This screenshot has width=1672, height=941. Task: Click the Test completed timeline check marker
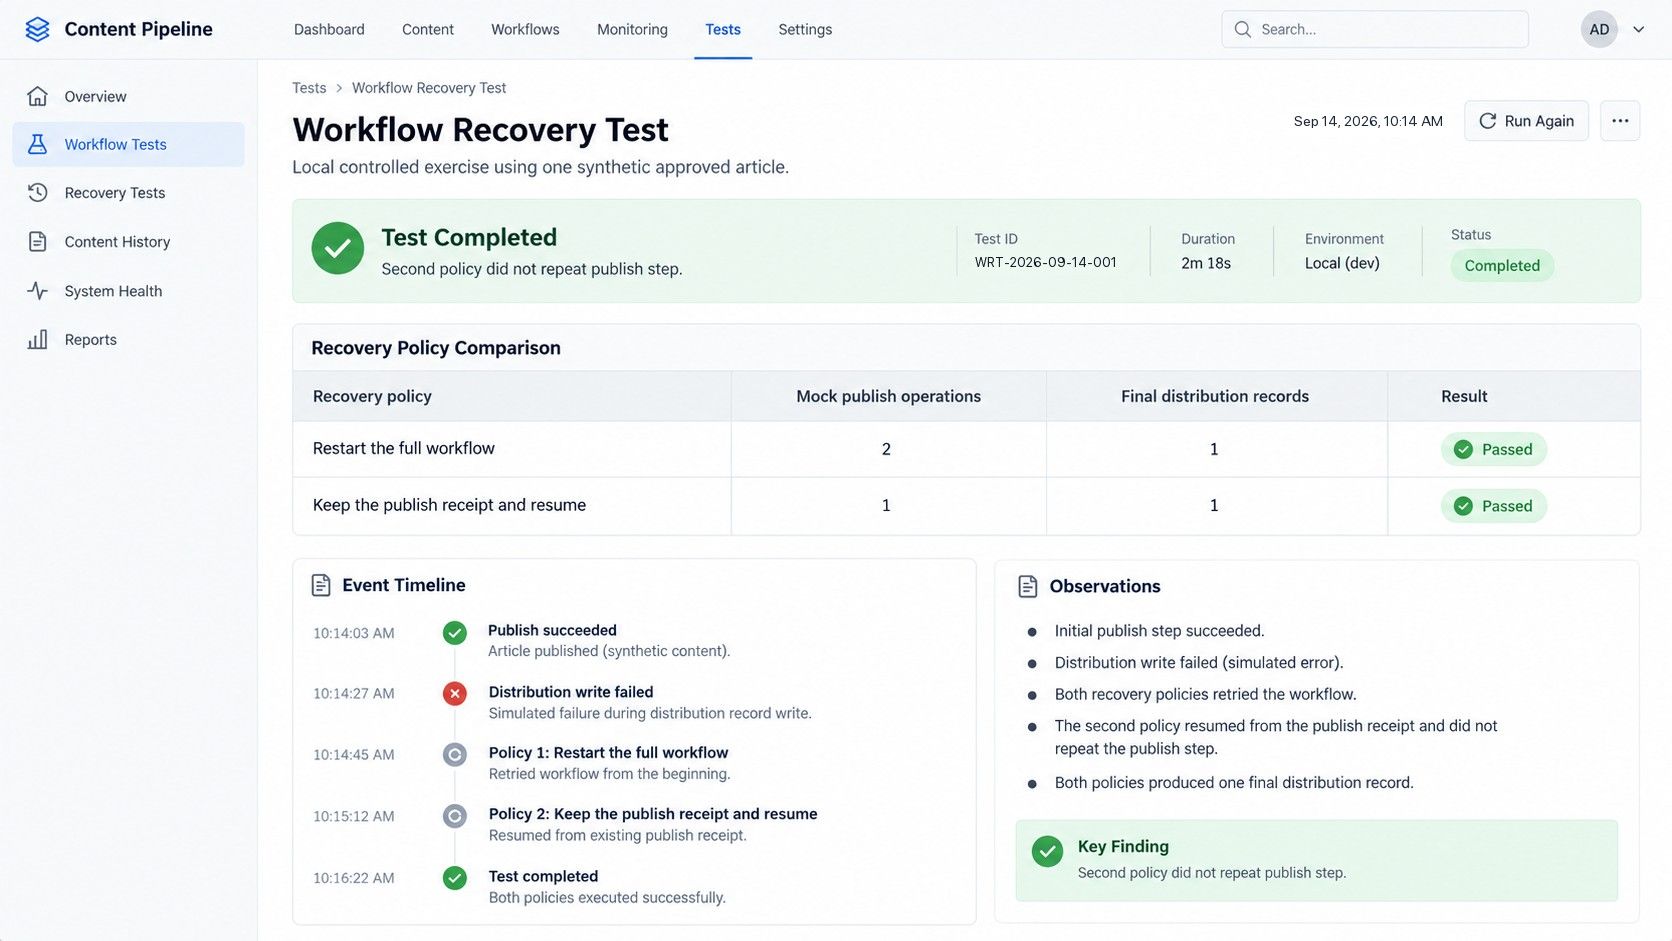click(x=455, y=878)
